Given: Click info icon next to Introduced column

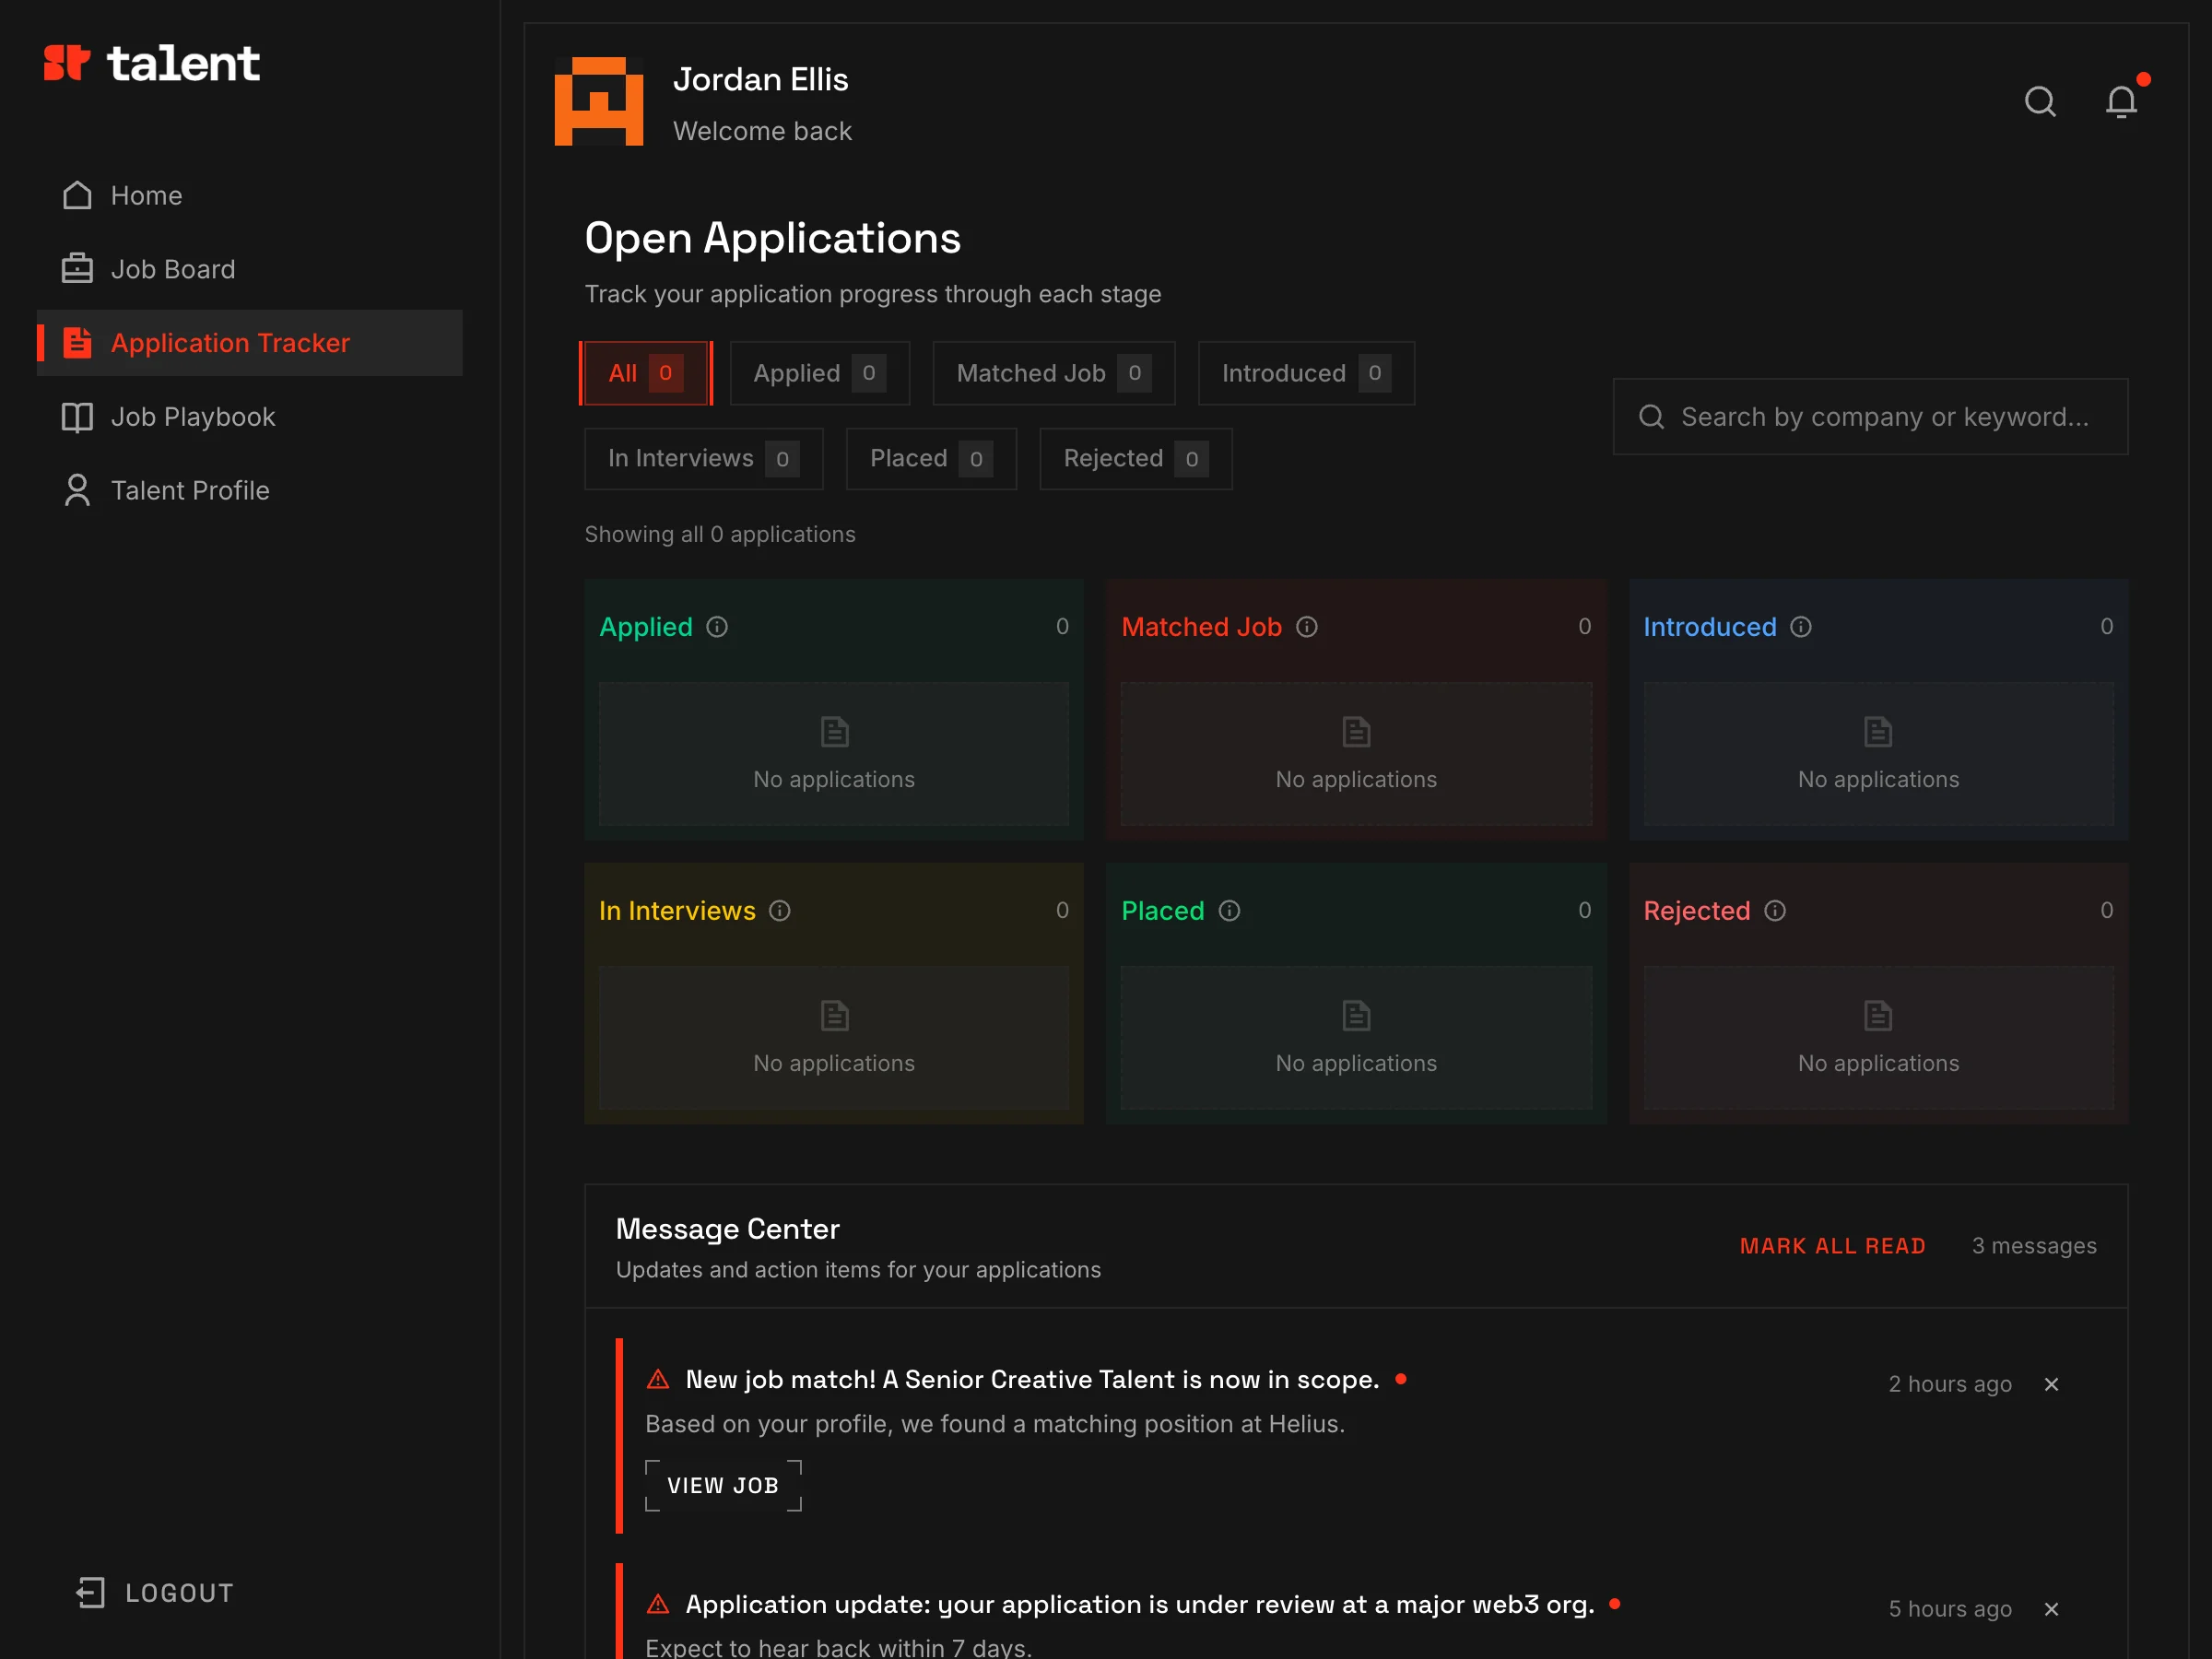Looking at the screenshot, I should point(1801,627).
